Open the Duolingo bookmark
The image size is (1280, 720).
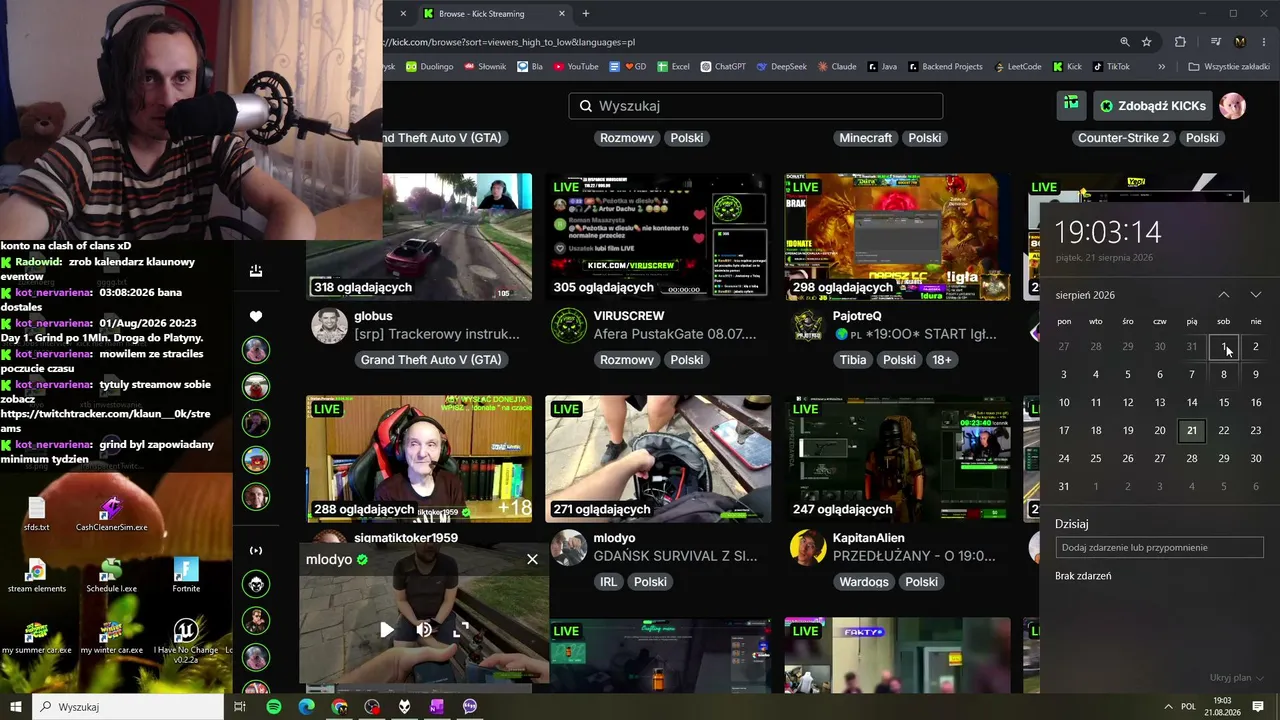(430, 67)
